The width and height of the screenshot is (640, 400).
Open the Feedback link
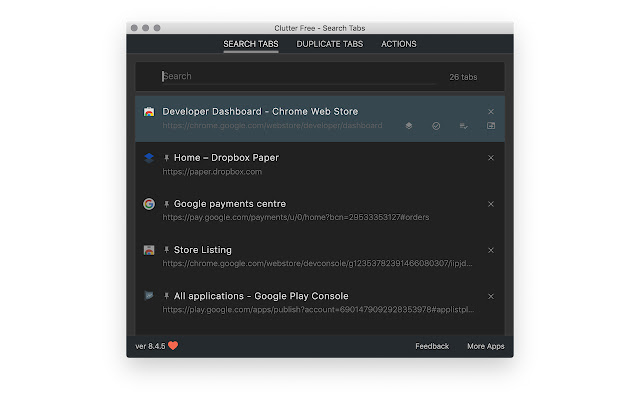pyautogui.click(x=432, y=346)
